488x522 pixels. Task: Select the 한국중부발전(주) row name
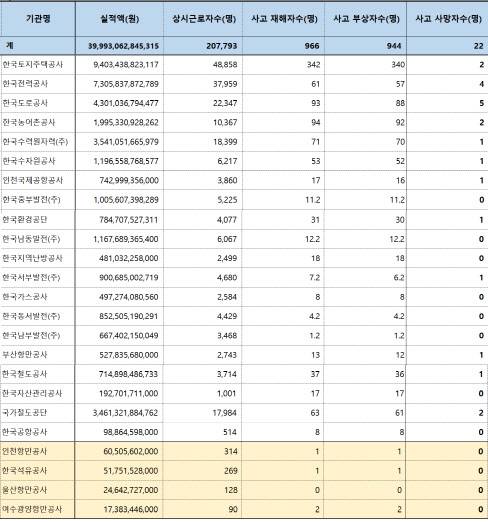click(32, 200)
